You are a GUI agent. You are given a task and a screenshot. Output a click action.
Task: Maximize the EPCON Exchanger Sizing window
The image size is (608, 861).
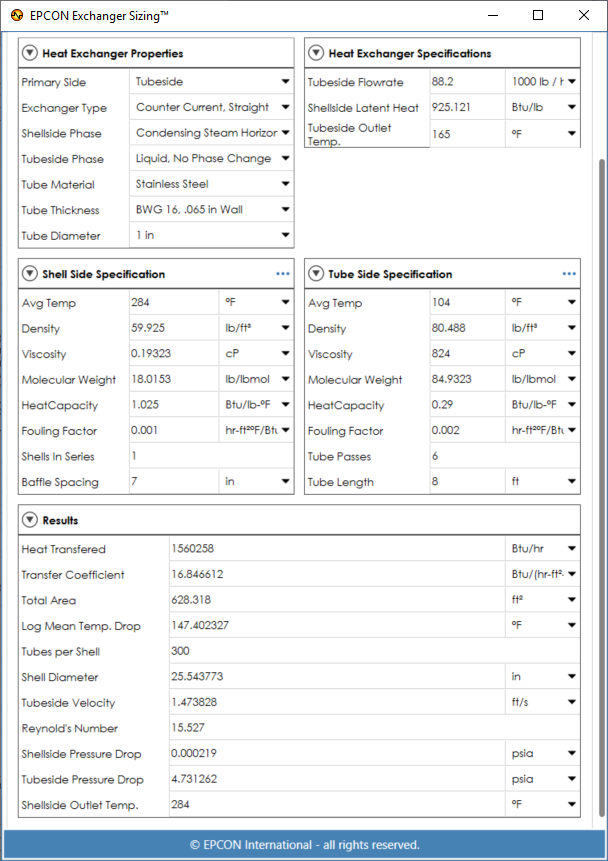538,15
